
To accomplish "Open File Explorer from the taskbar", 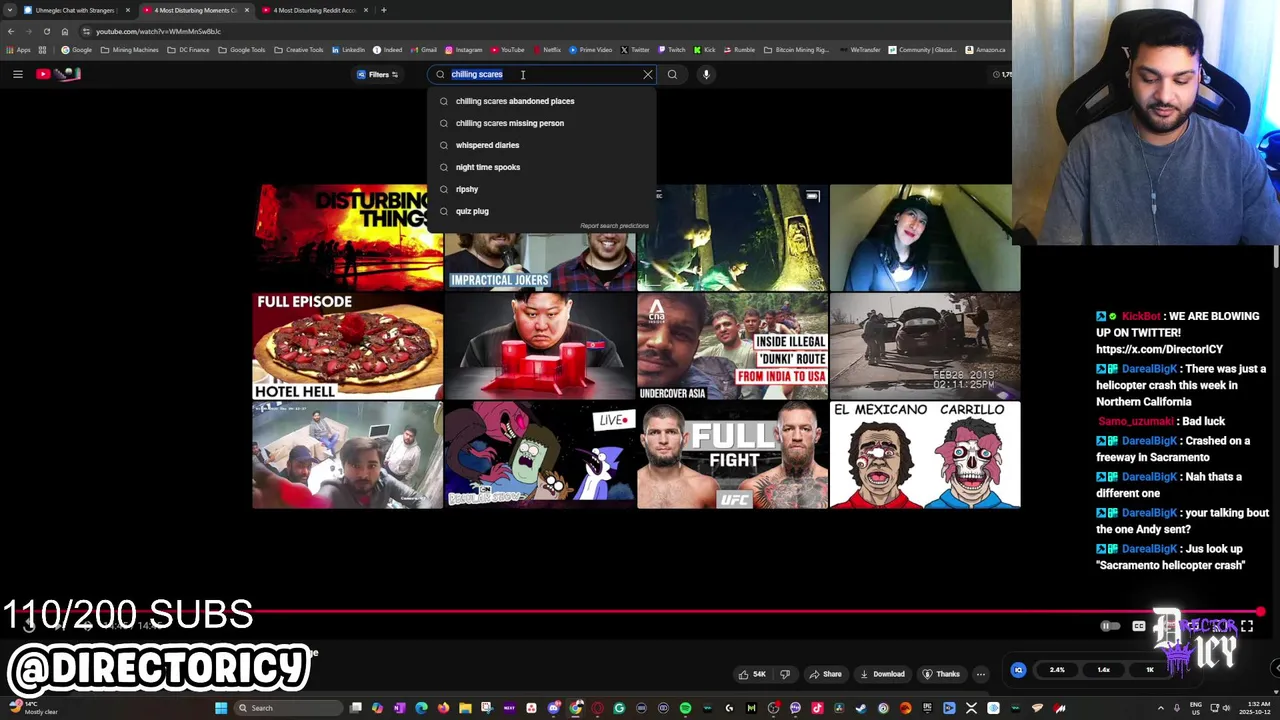I will [465, 708].
